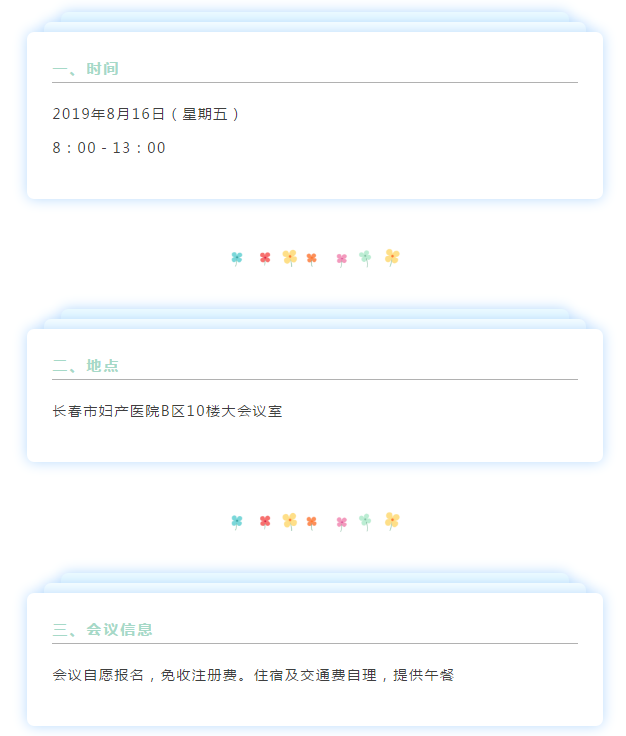Viewport: 626px width, 736px height.
Task: Select the 三、会议信息 section heading
Action: [102, 629]
